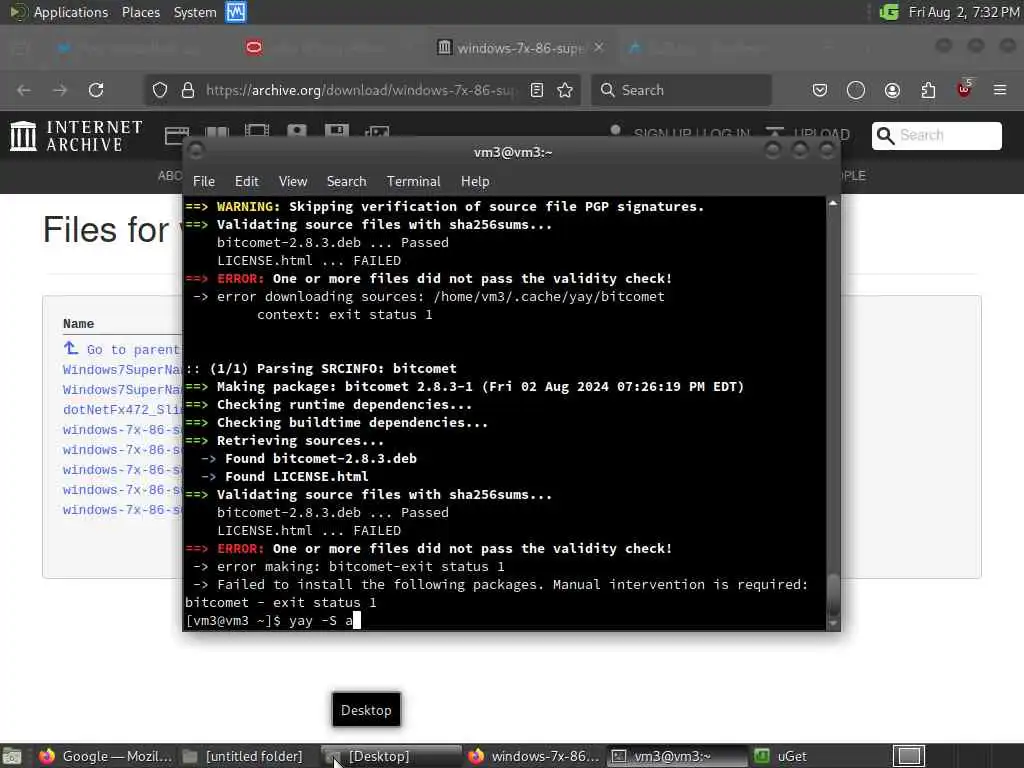The width and height of the screenshot is (1024, 768).
Task: Click the clock showing Fri Aug 2, 7:32 PM
Action: [x=963, y=12]
